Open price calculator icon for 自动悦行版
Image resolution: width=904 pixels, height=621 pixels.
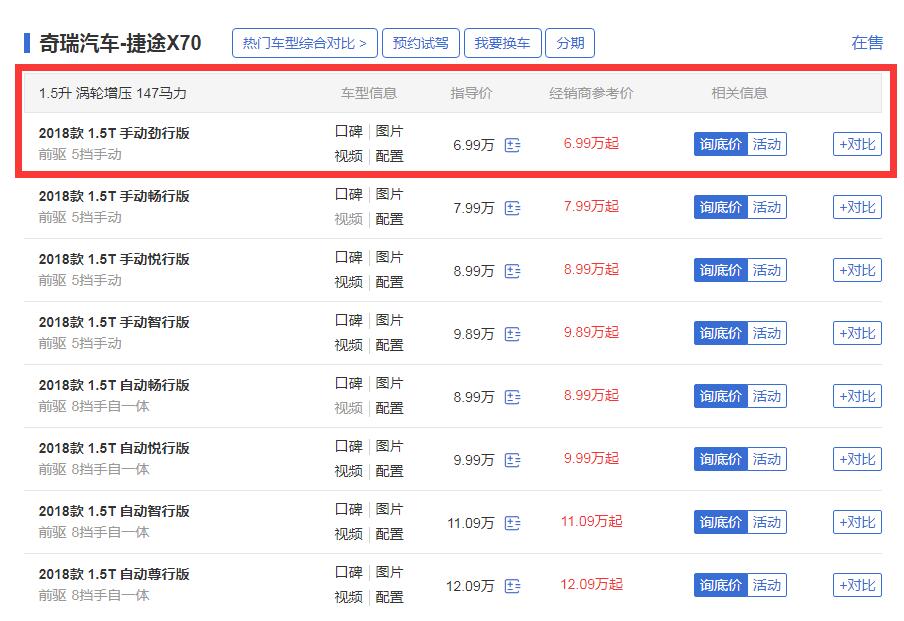512,460
